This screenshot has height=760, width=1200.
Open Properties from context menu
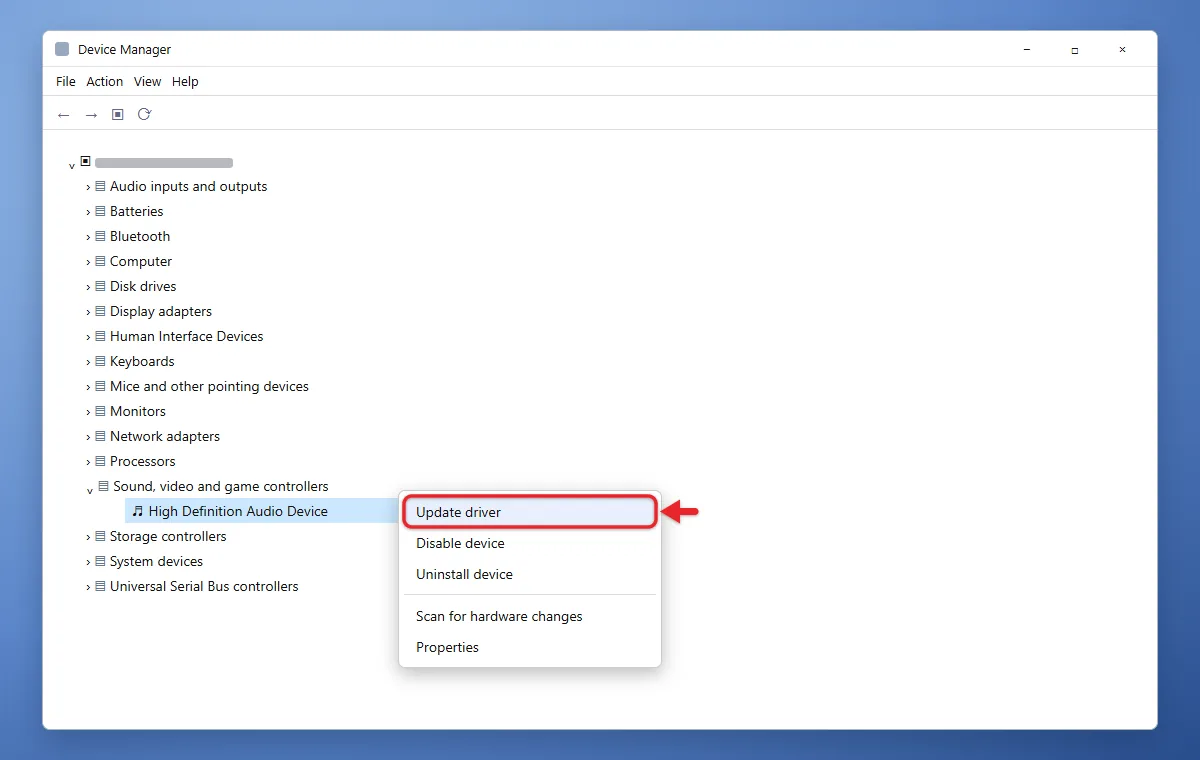point(530,647)
